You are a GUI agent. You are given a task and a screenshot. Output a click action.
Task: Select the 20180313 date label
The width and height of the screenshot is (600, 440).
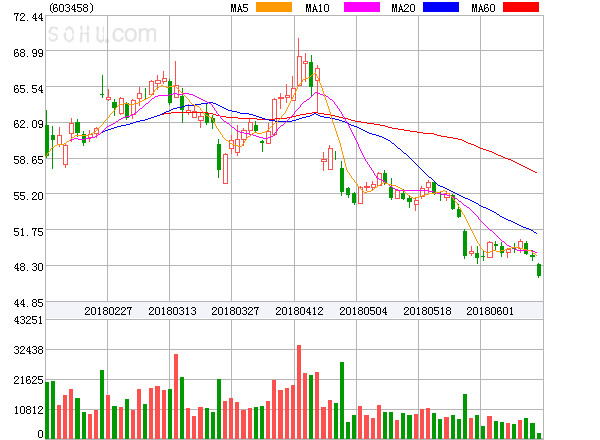click(x=172, y=311)
